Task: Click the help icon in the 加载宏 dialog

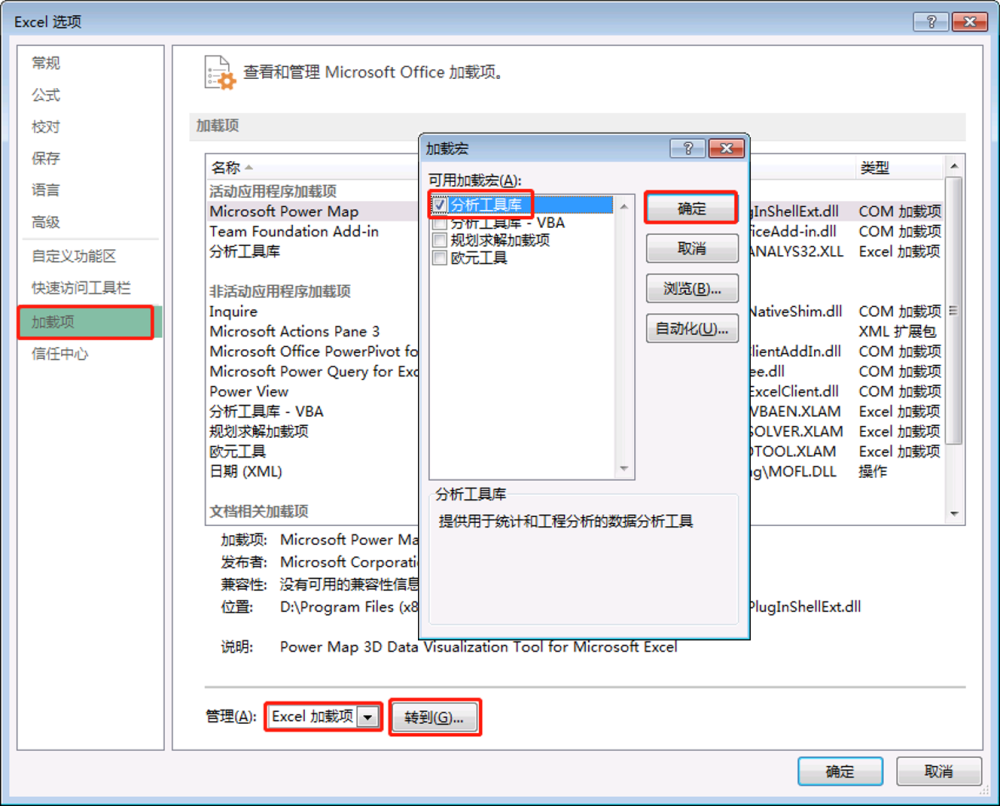Action: coord(687,147)
